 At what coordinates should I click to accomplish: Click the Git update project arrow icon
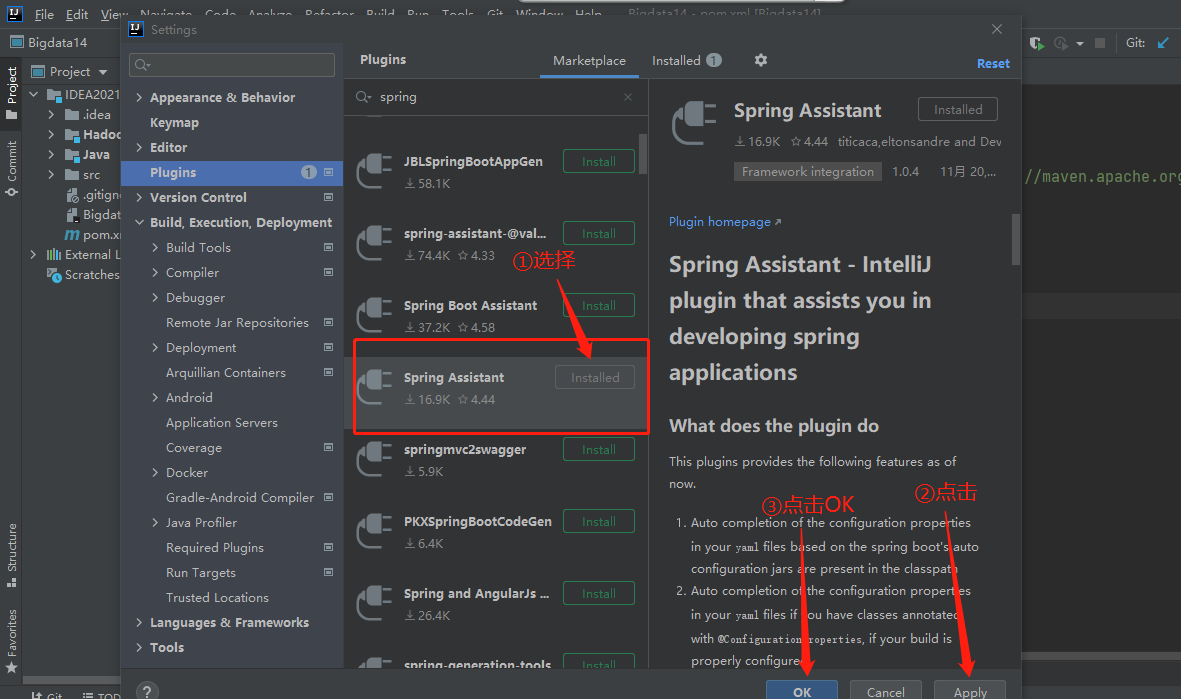click(1164, 43)
